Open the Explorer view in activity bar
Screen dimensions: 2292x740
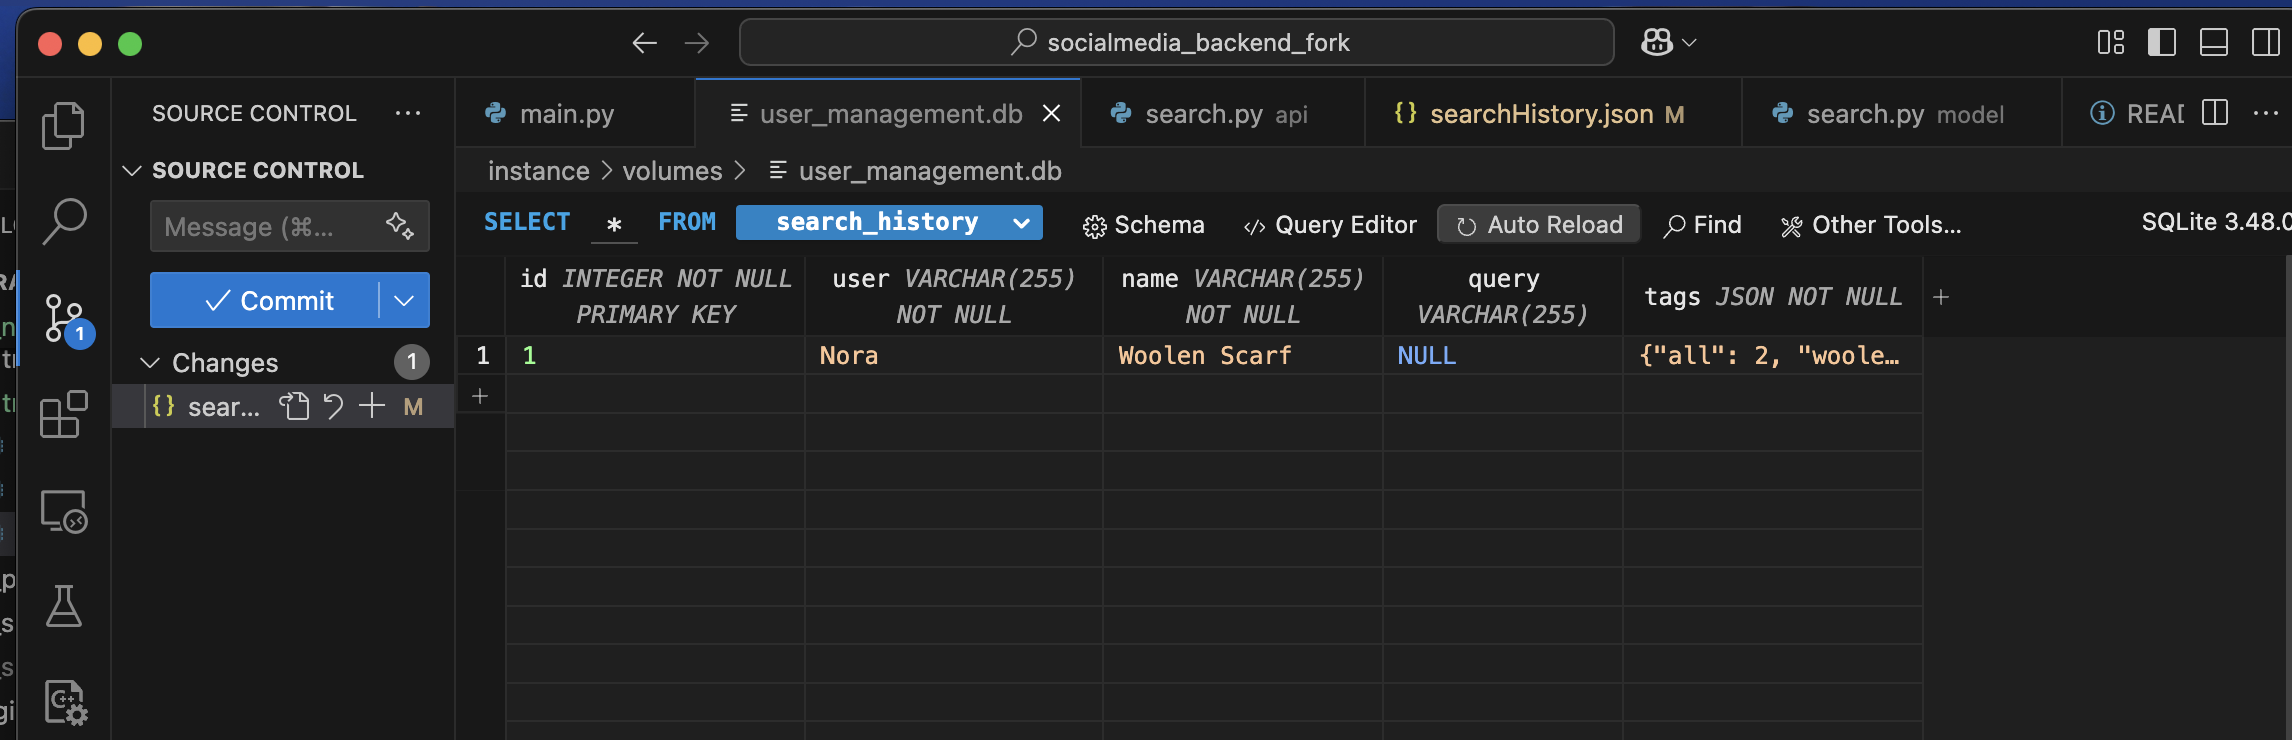pos(63,126)
